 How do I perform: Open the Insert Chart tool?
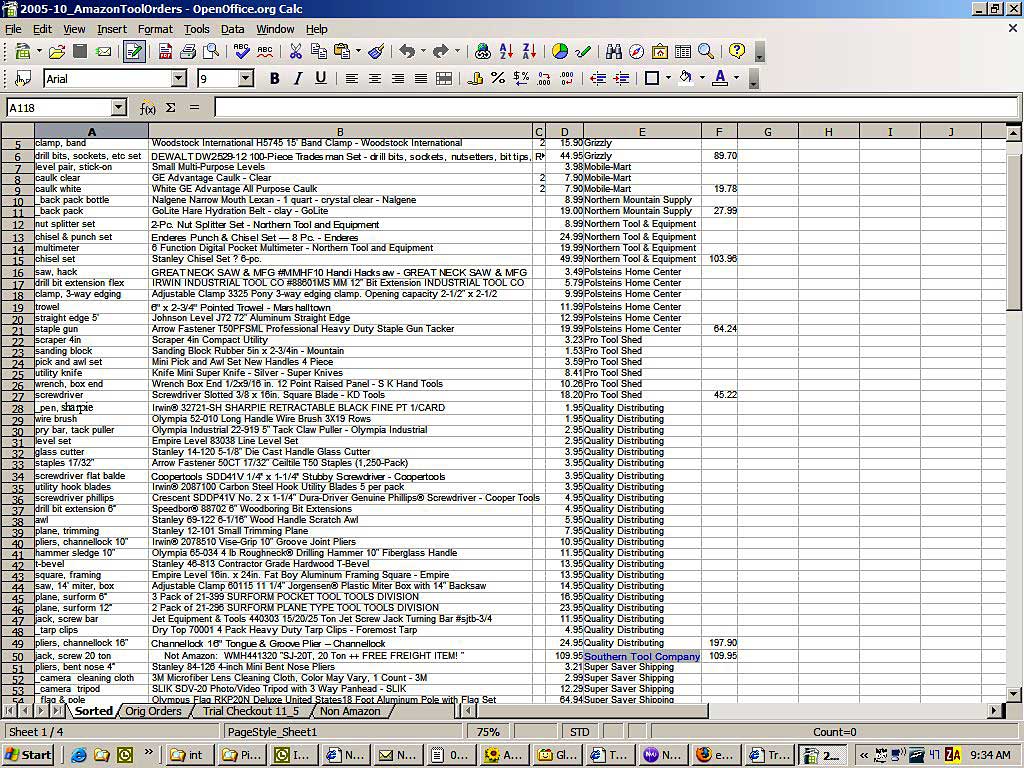[x=560, y=52]
